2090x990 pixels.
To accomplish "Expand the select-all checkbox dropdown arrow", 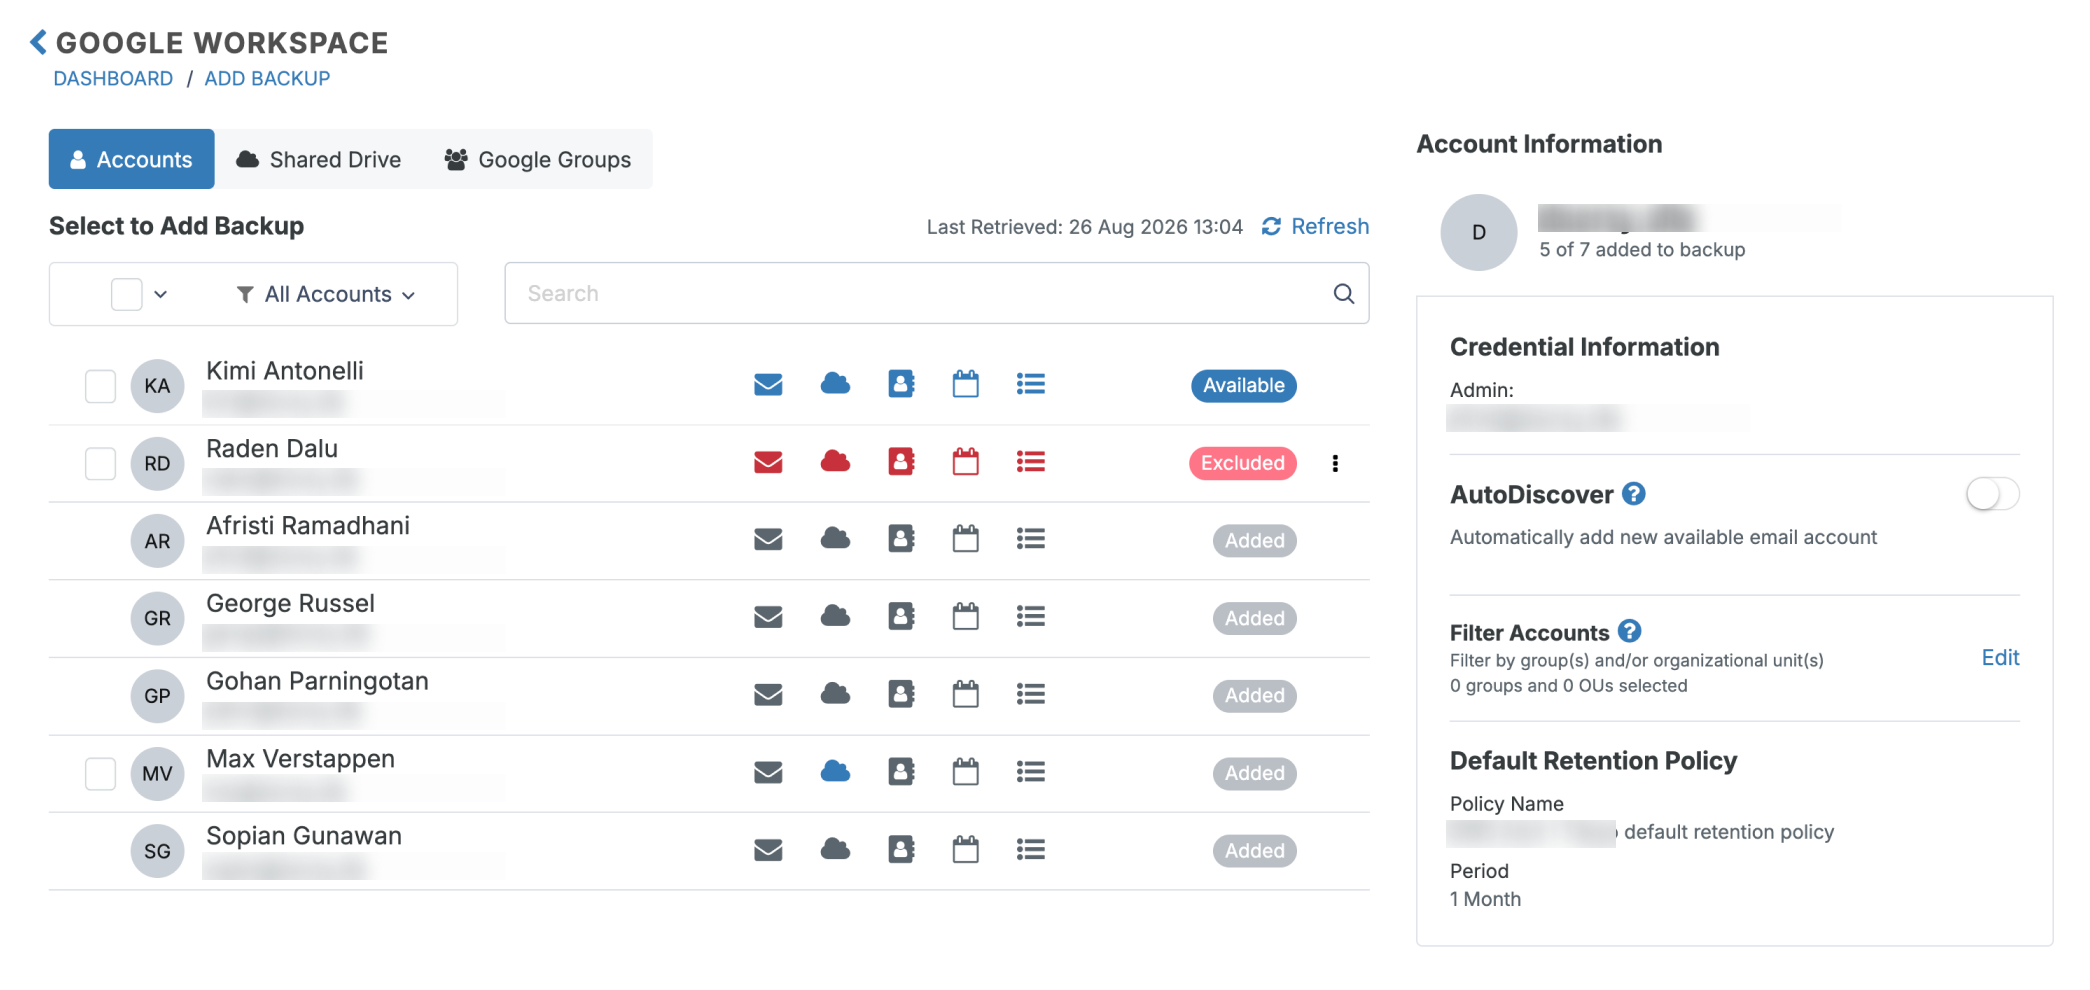I will click(161, 294).
